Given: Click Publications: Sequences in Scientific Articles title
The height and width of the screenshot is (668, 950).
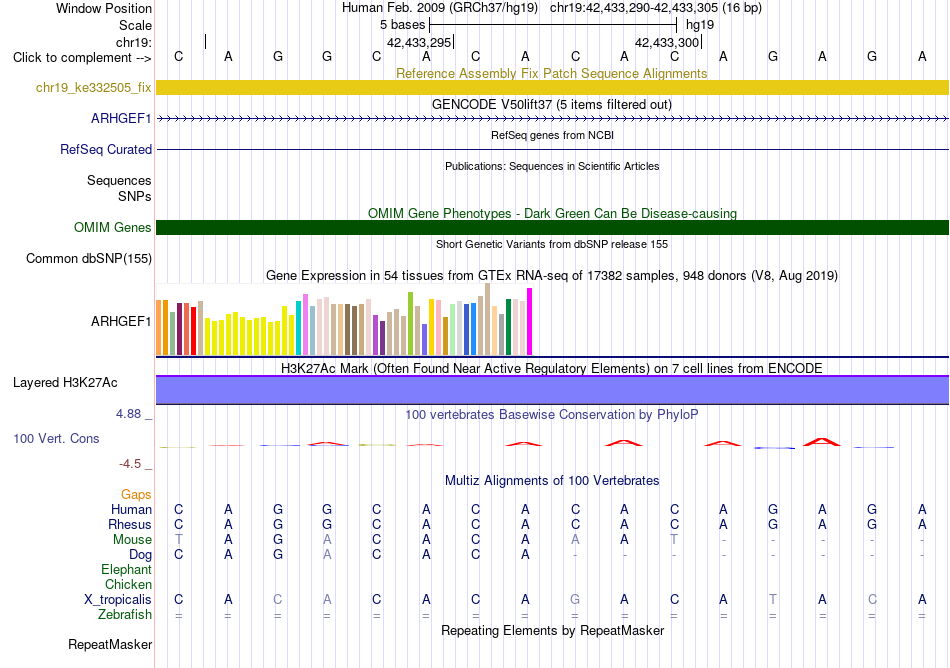Looking at the screenshot, I should point(552,166).
